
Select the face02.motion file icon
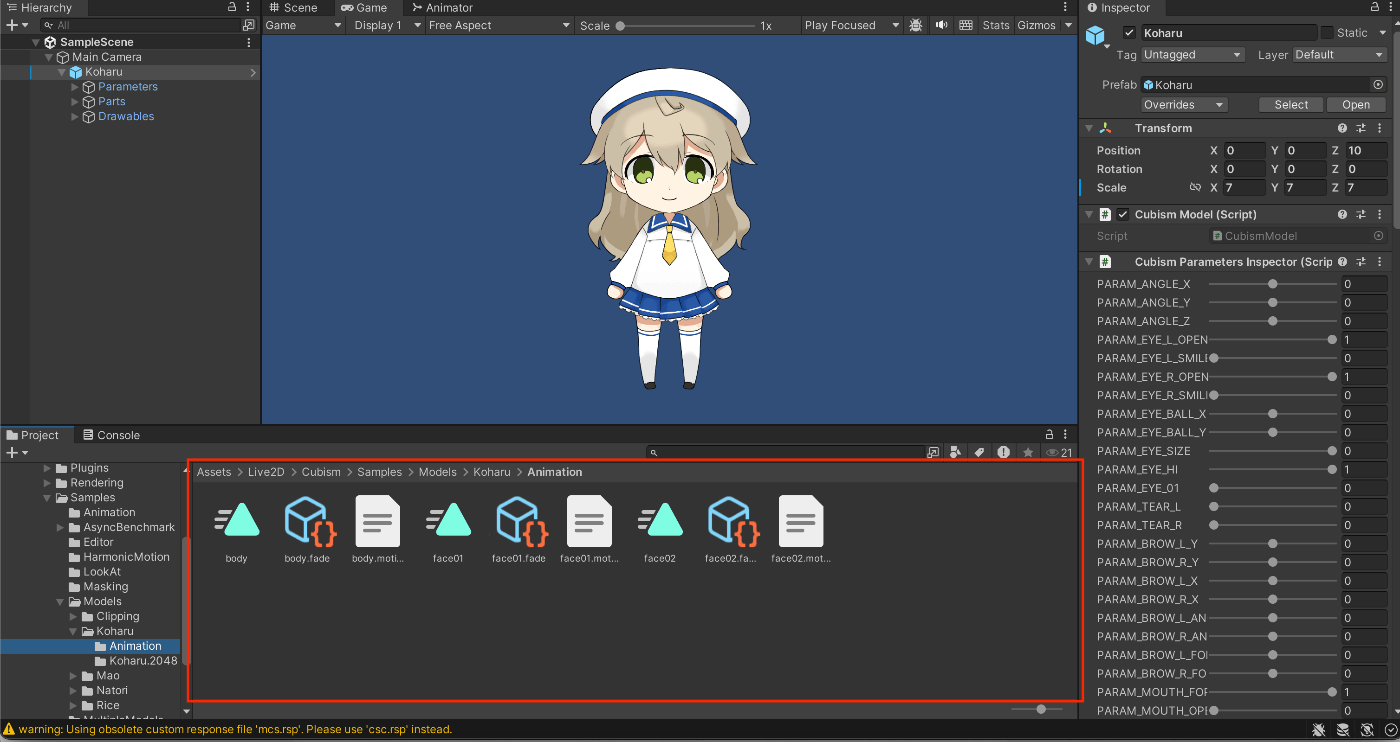(801, 521)
